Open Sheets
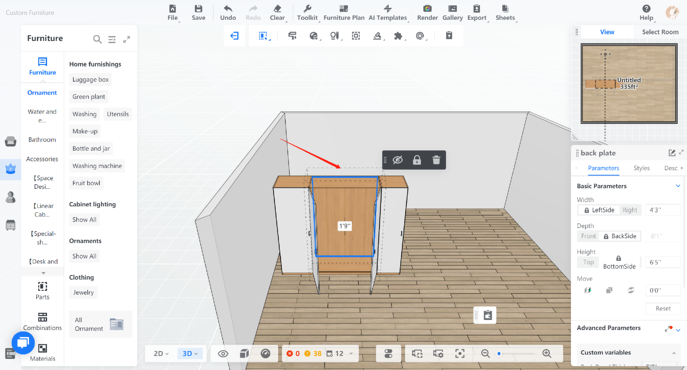Image resolution: width=687 pixels, height=370 pixels. 505,13
